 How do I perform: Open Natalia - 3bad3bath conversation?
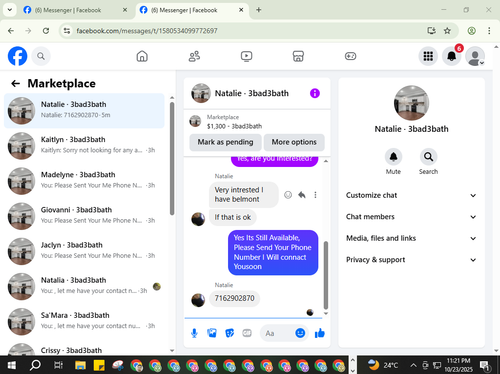tap(84, 286)
